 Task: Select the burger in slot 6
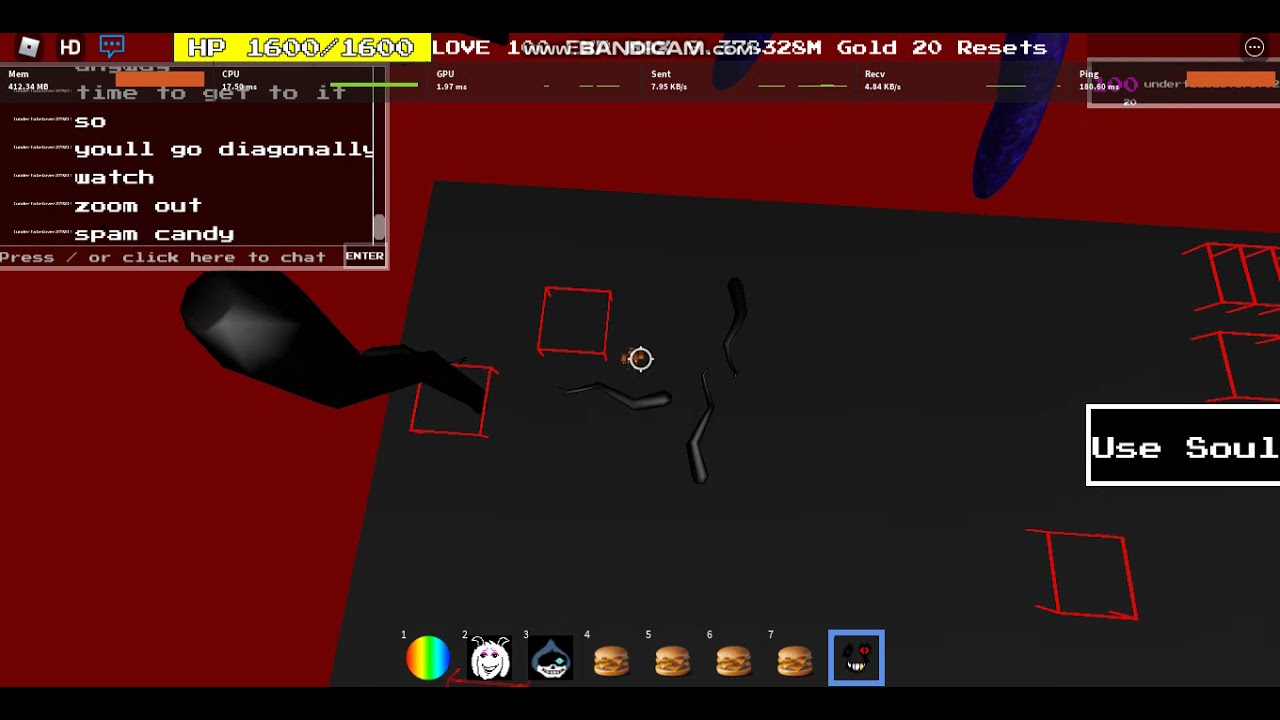[x=734, y=658]
